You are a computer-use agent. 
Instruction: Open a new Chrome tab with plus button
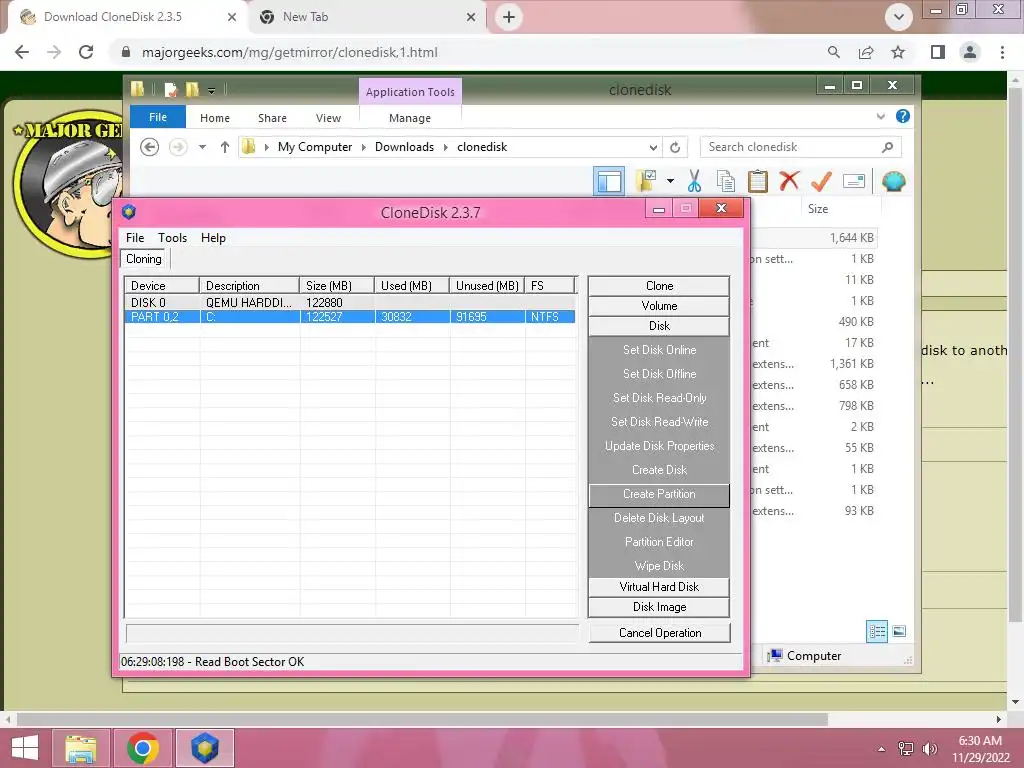pos(509,17)
